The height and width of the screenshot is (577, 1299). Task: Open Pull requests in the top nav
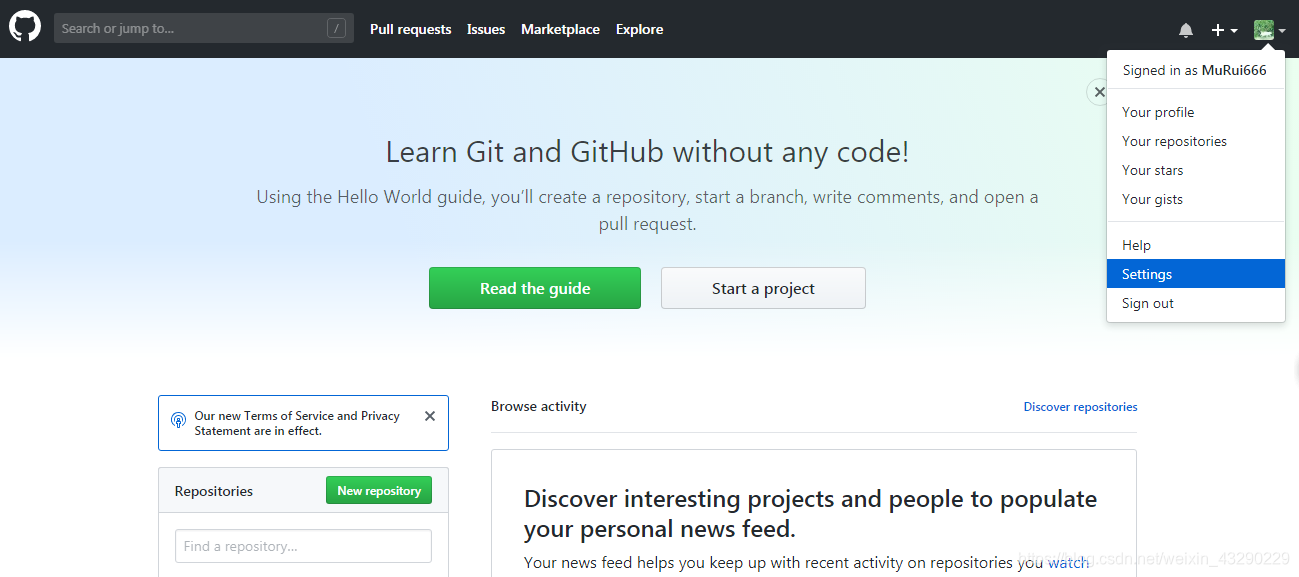pyautogui.click(x=410, y=29)
